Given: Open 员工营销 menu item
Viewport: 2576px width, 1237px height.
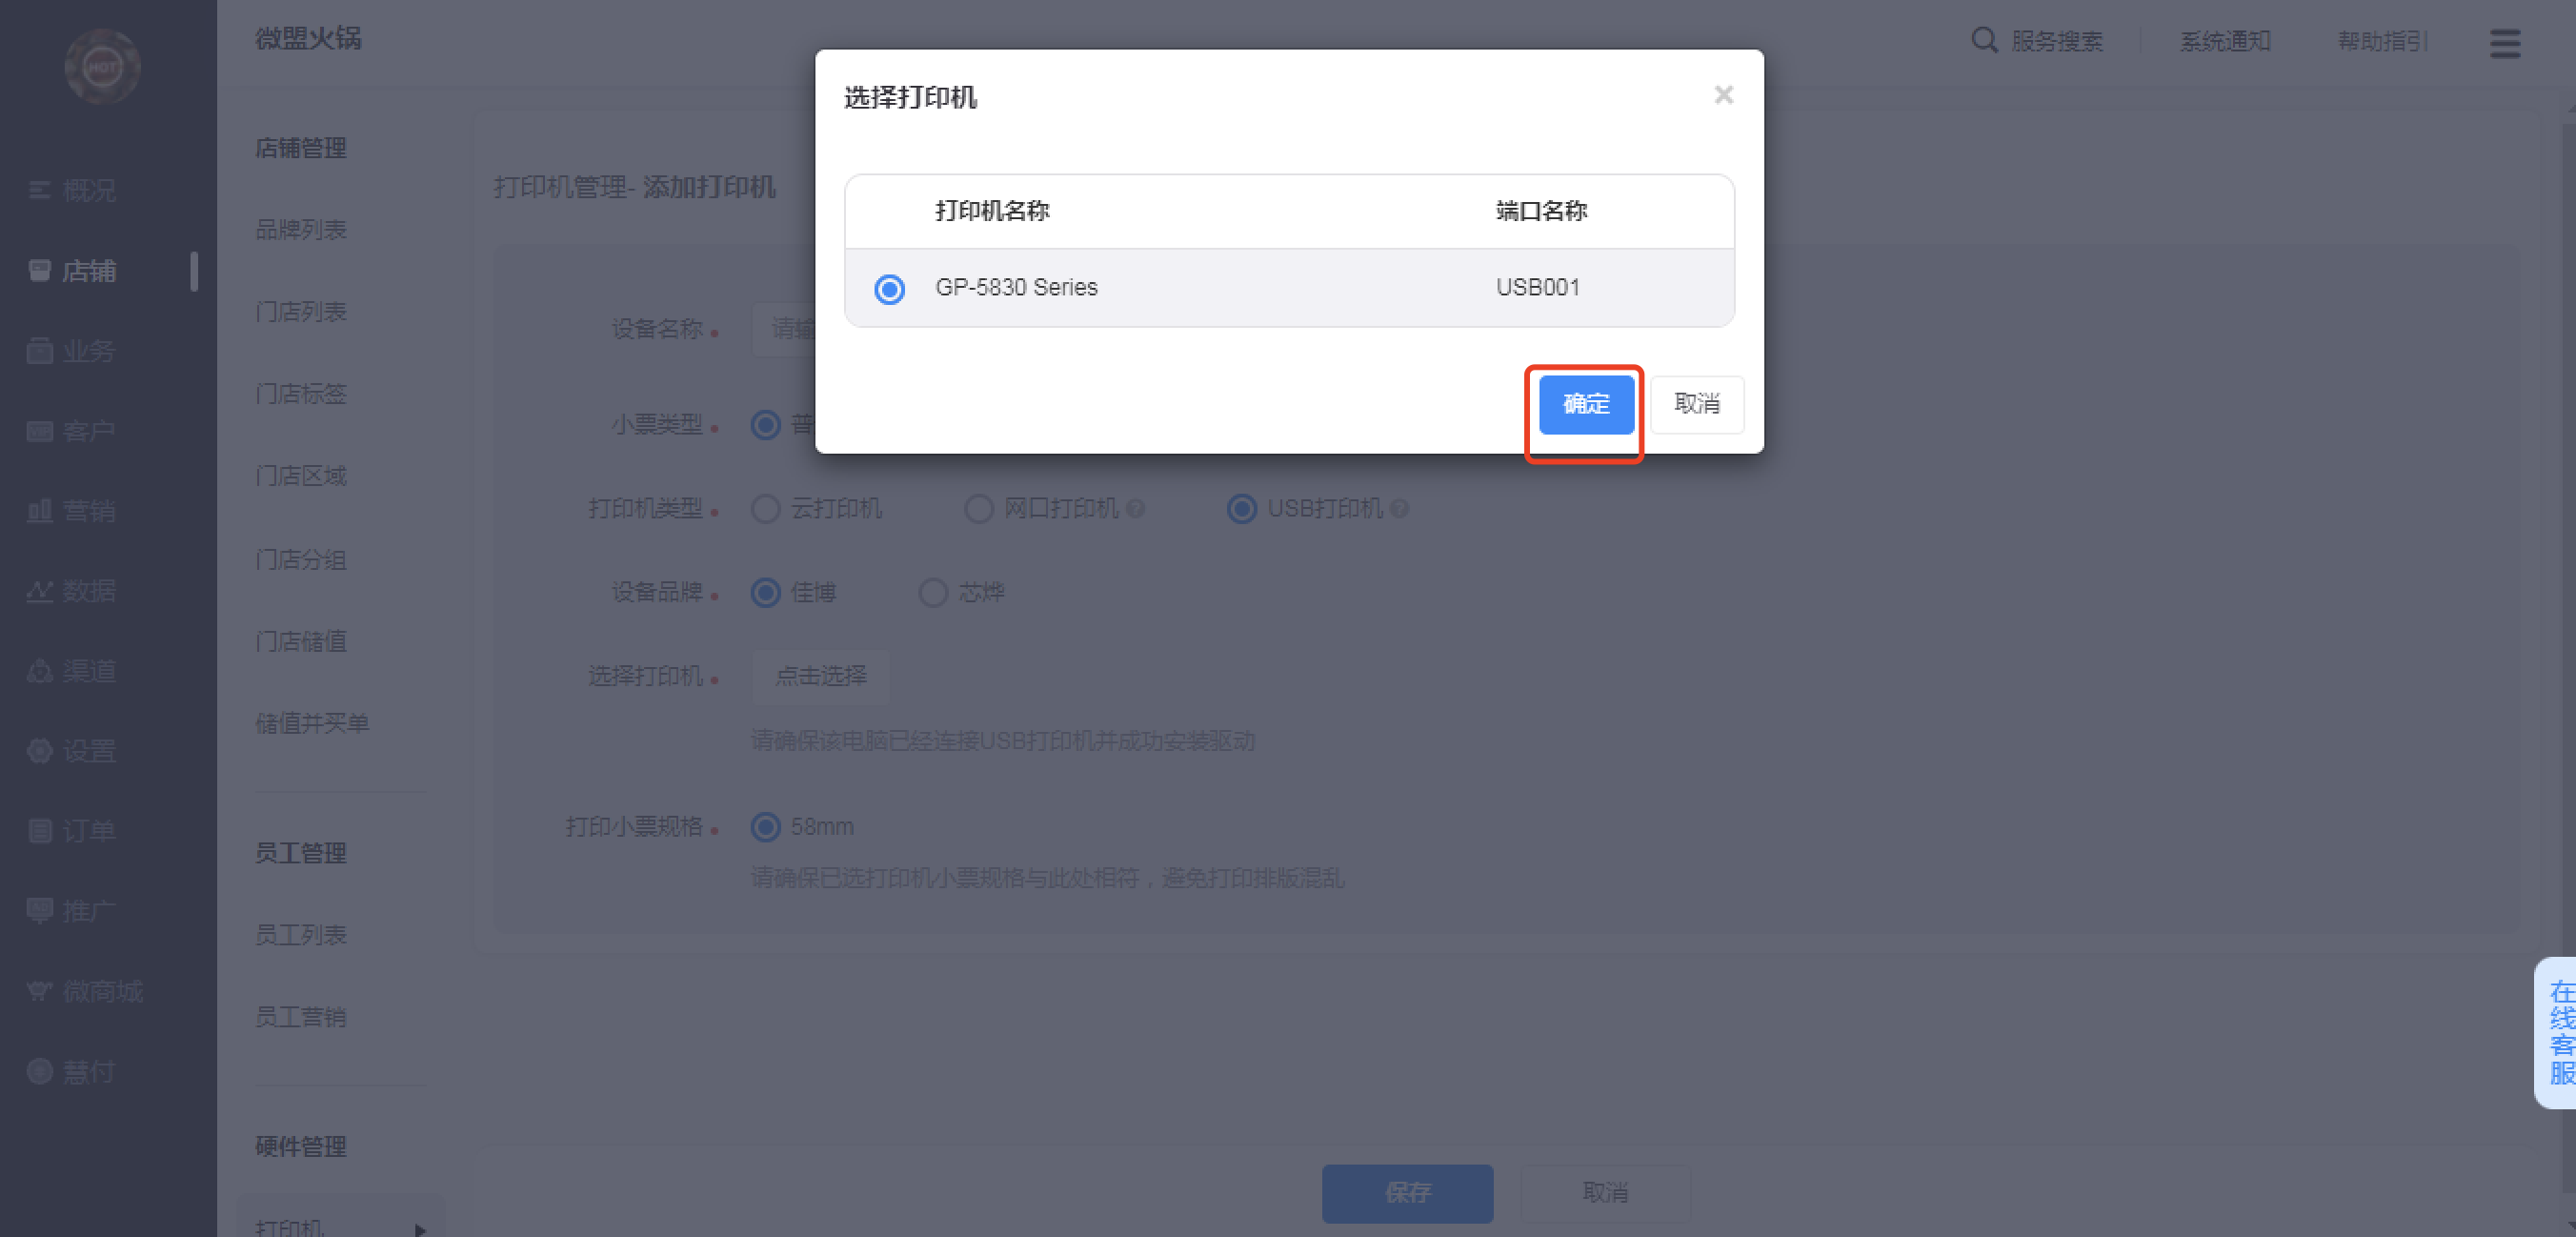Looking at the screenshot, I should [x=300, y=1017].
